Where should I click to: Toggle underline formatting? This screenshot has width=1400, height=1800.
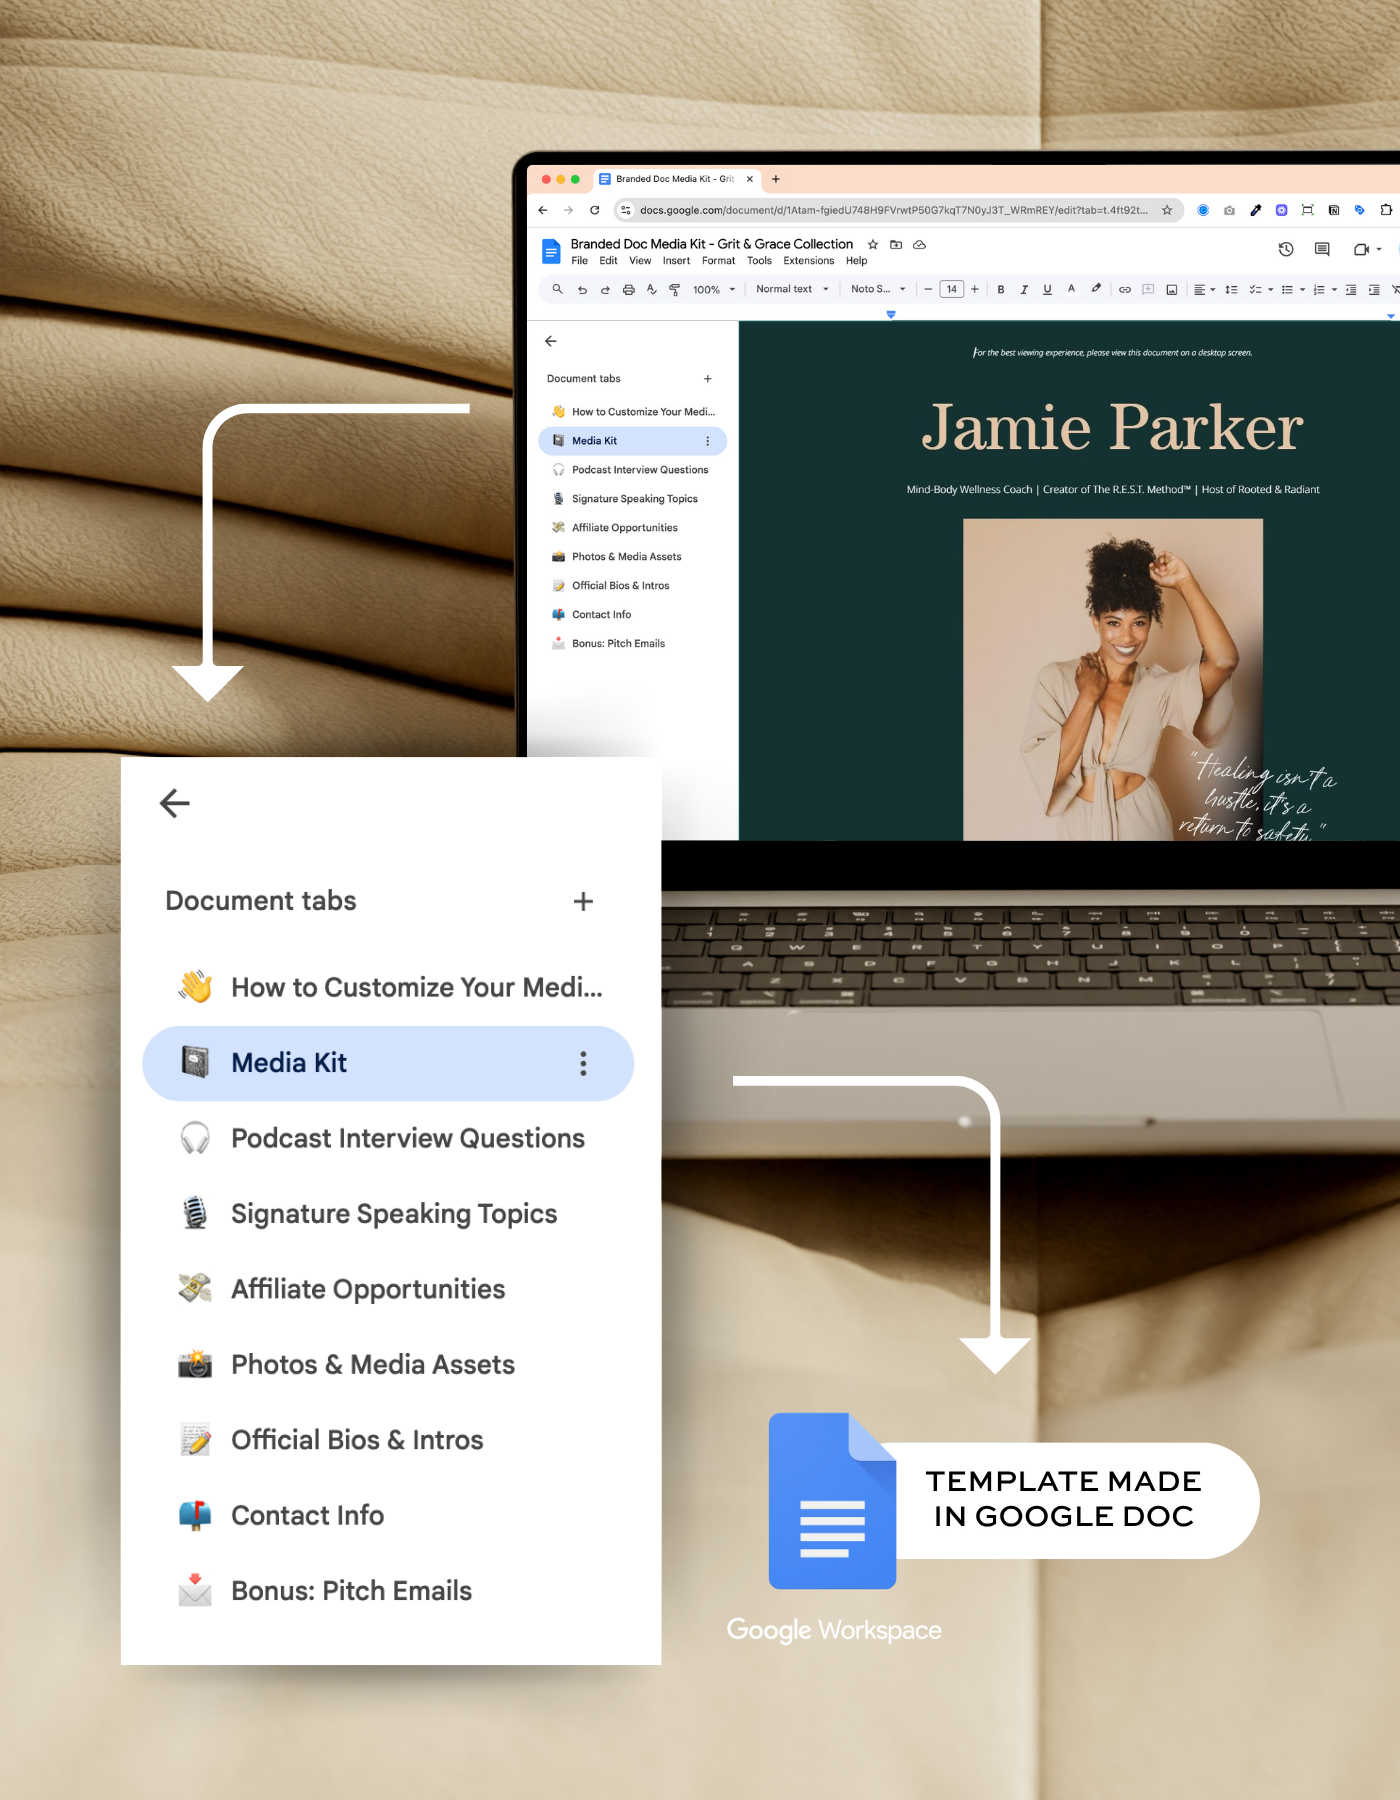(1047, 290)
